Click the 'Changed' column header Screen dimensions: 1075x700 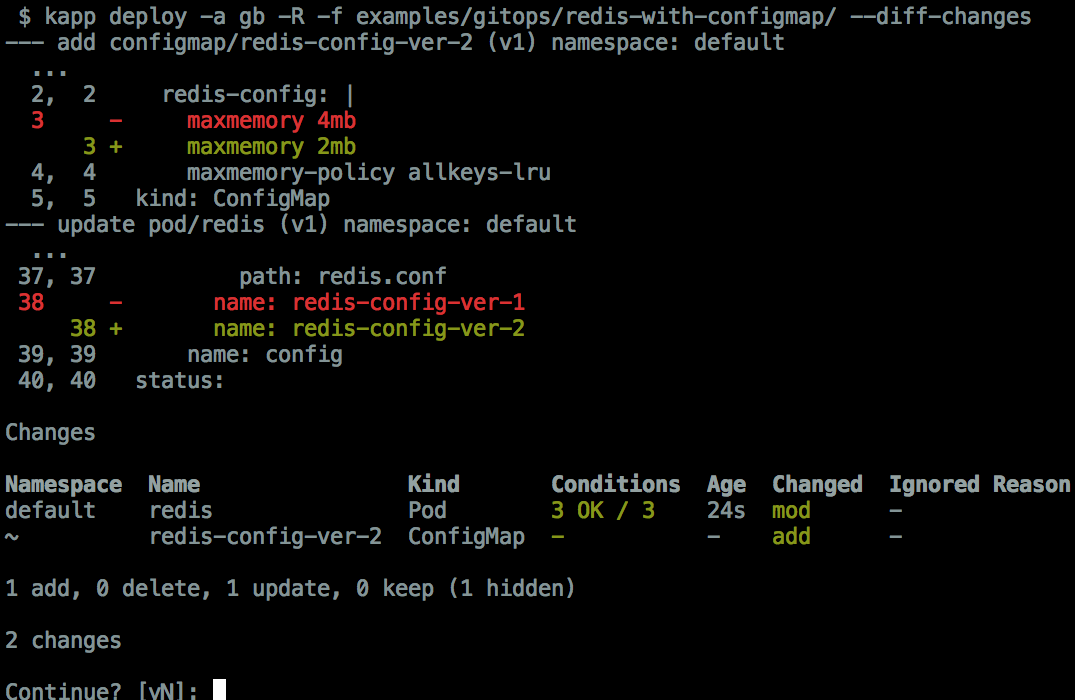pyautogui.click(x=817, y=485)
